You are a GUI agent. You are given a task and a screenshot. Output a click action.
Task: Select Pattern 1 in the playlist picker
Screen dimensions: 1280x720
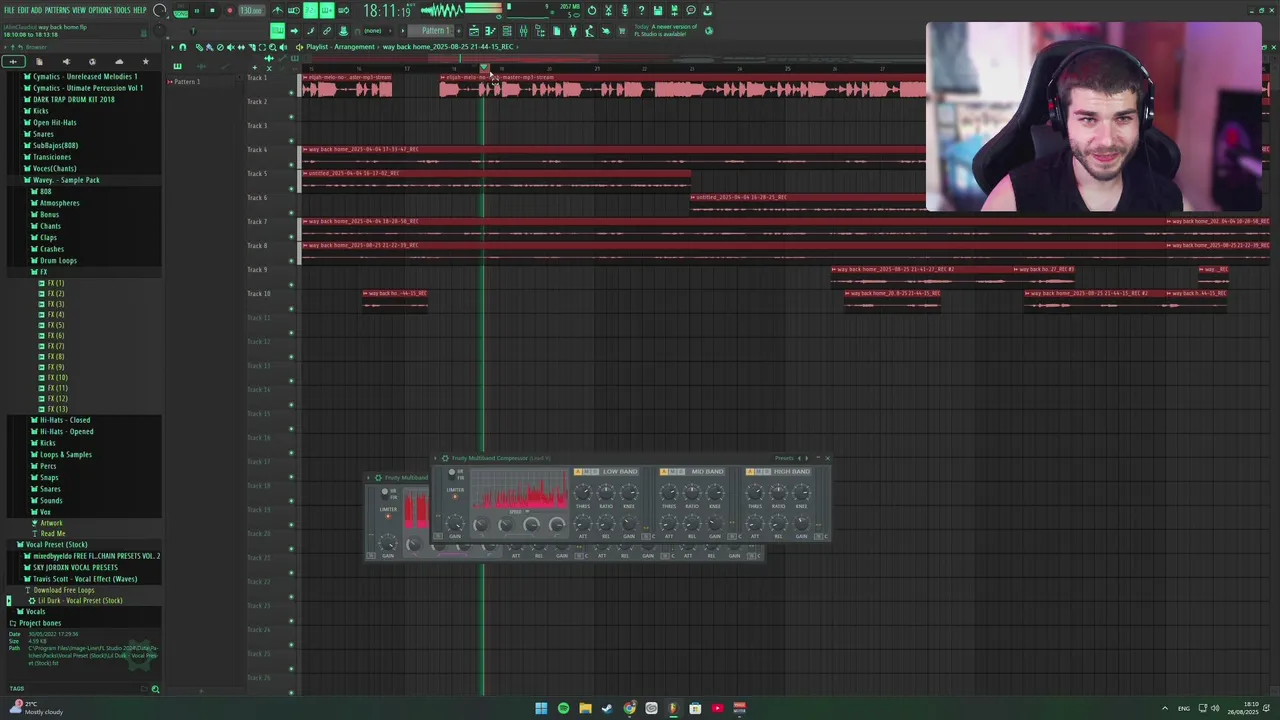186,81
